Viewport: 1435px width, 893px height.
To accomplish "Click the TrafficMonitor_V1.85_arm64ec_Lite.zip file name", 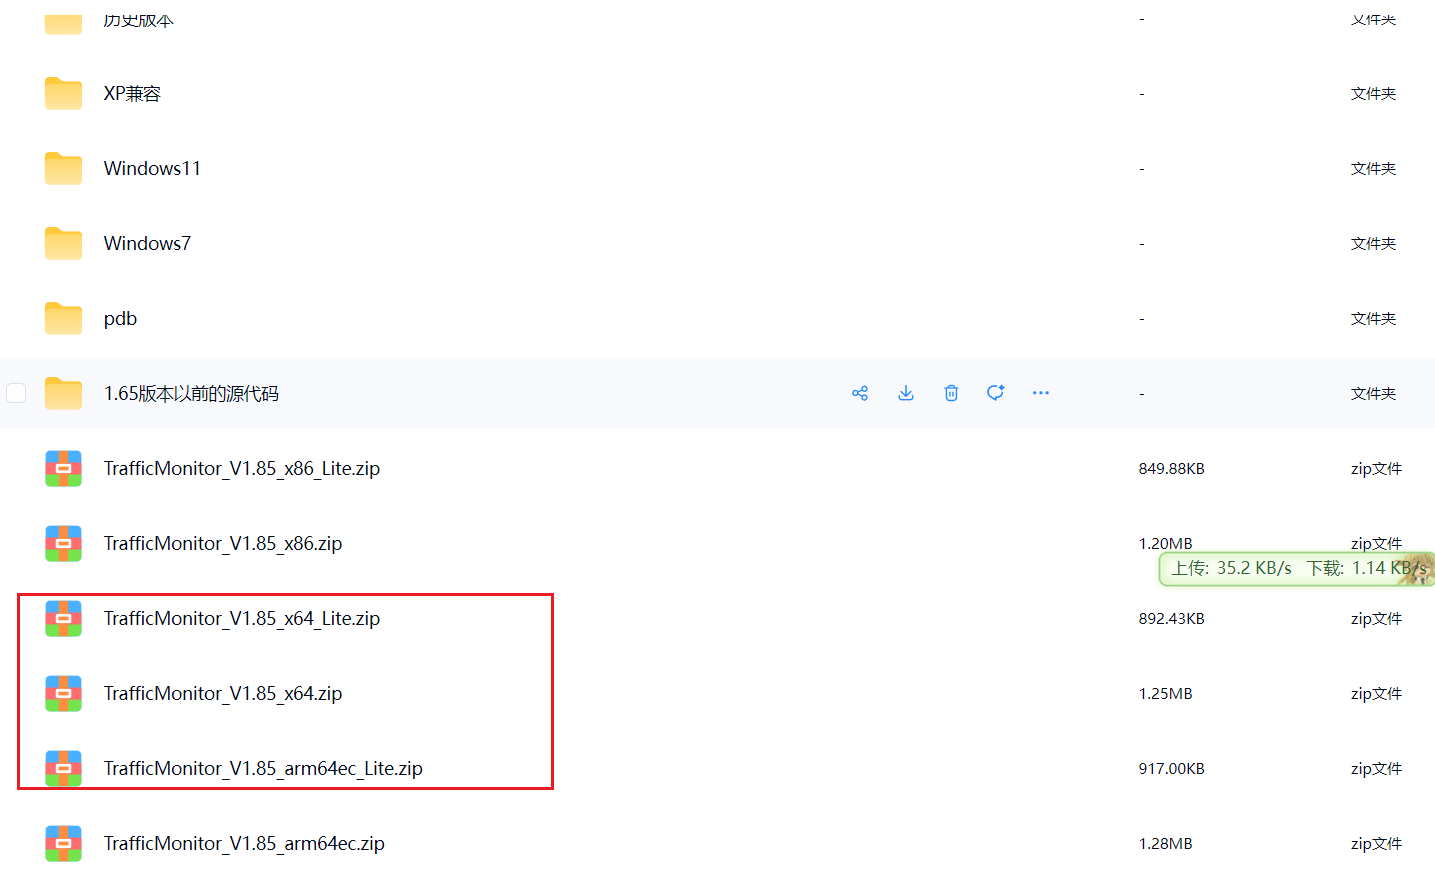I will point(263,769).
